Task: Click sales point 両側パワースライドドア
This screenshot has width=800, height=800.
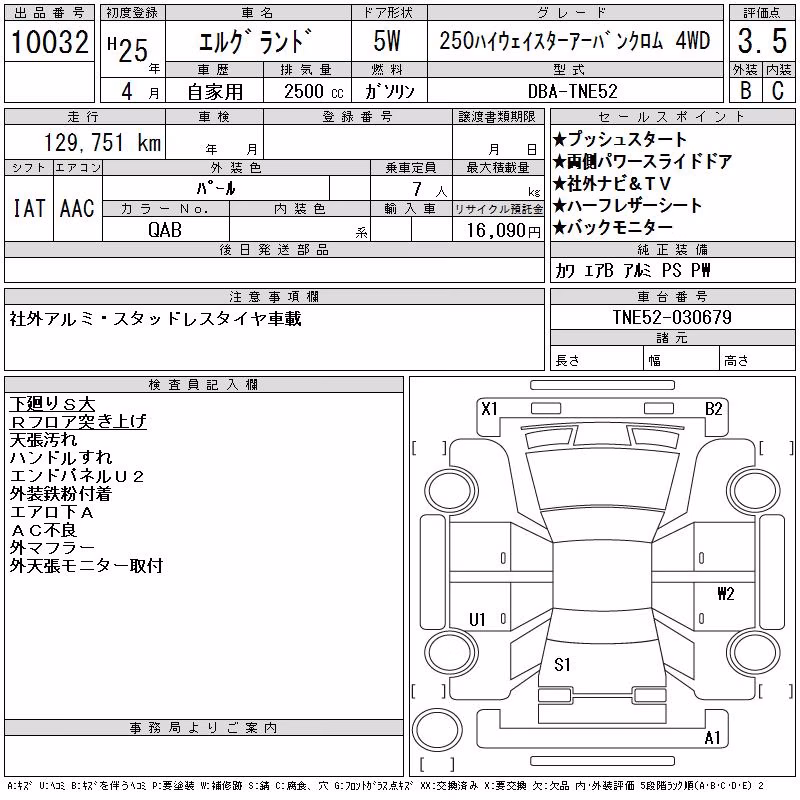Action: point(642,161)
